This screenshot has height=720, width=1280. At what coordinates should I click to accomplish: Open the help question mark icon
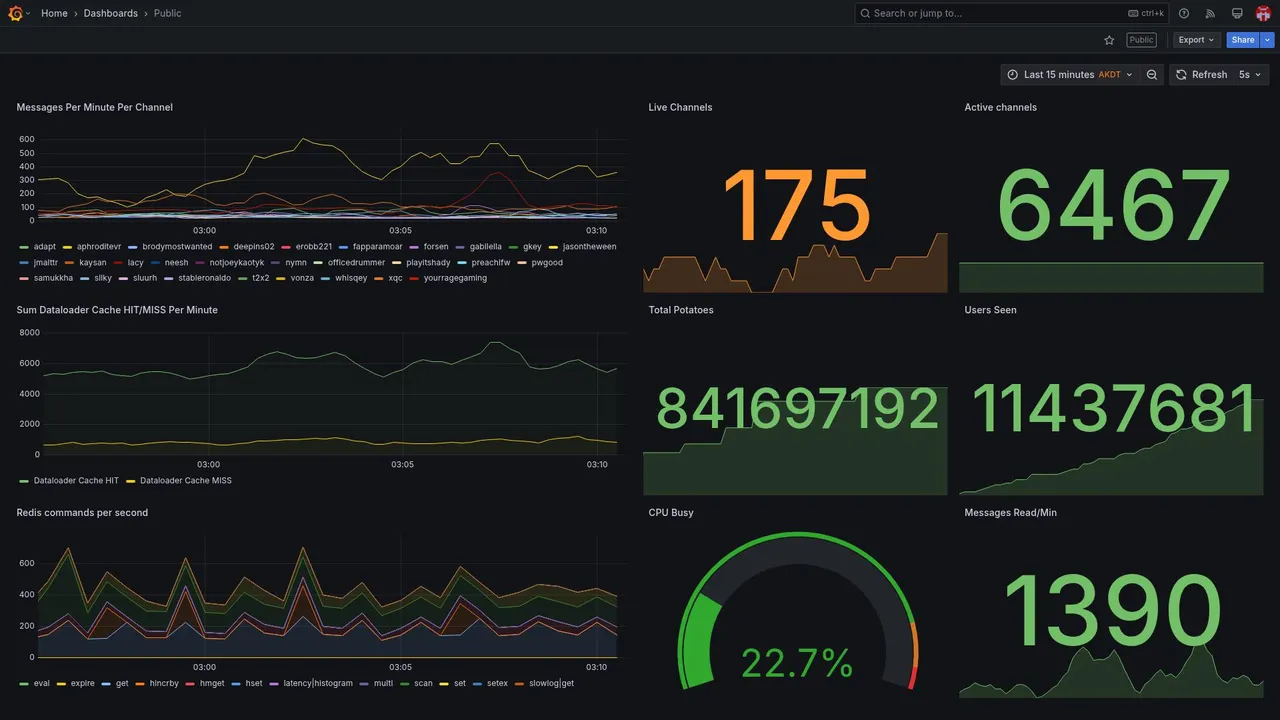pyautogui.click(x=1184, y=13)
